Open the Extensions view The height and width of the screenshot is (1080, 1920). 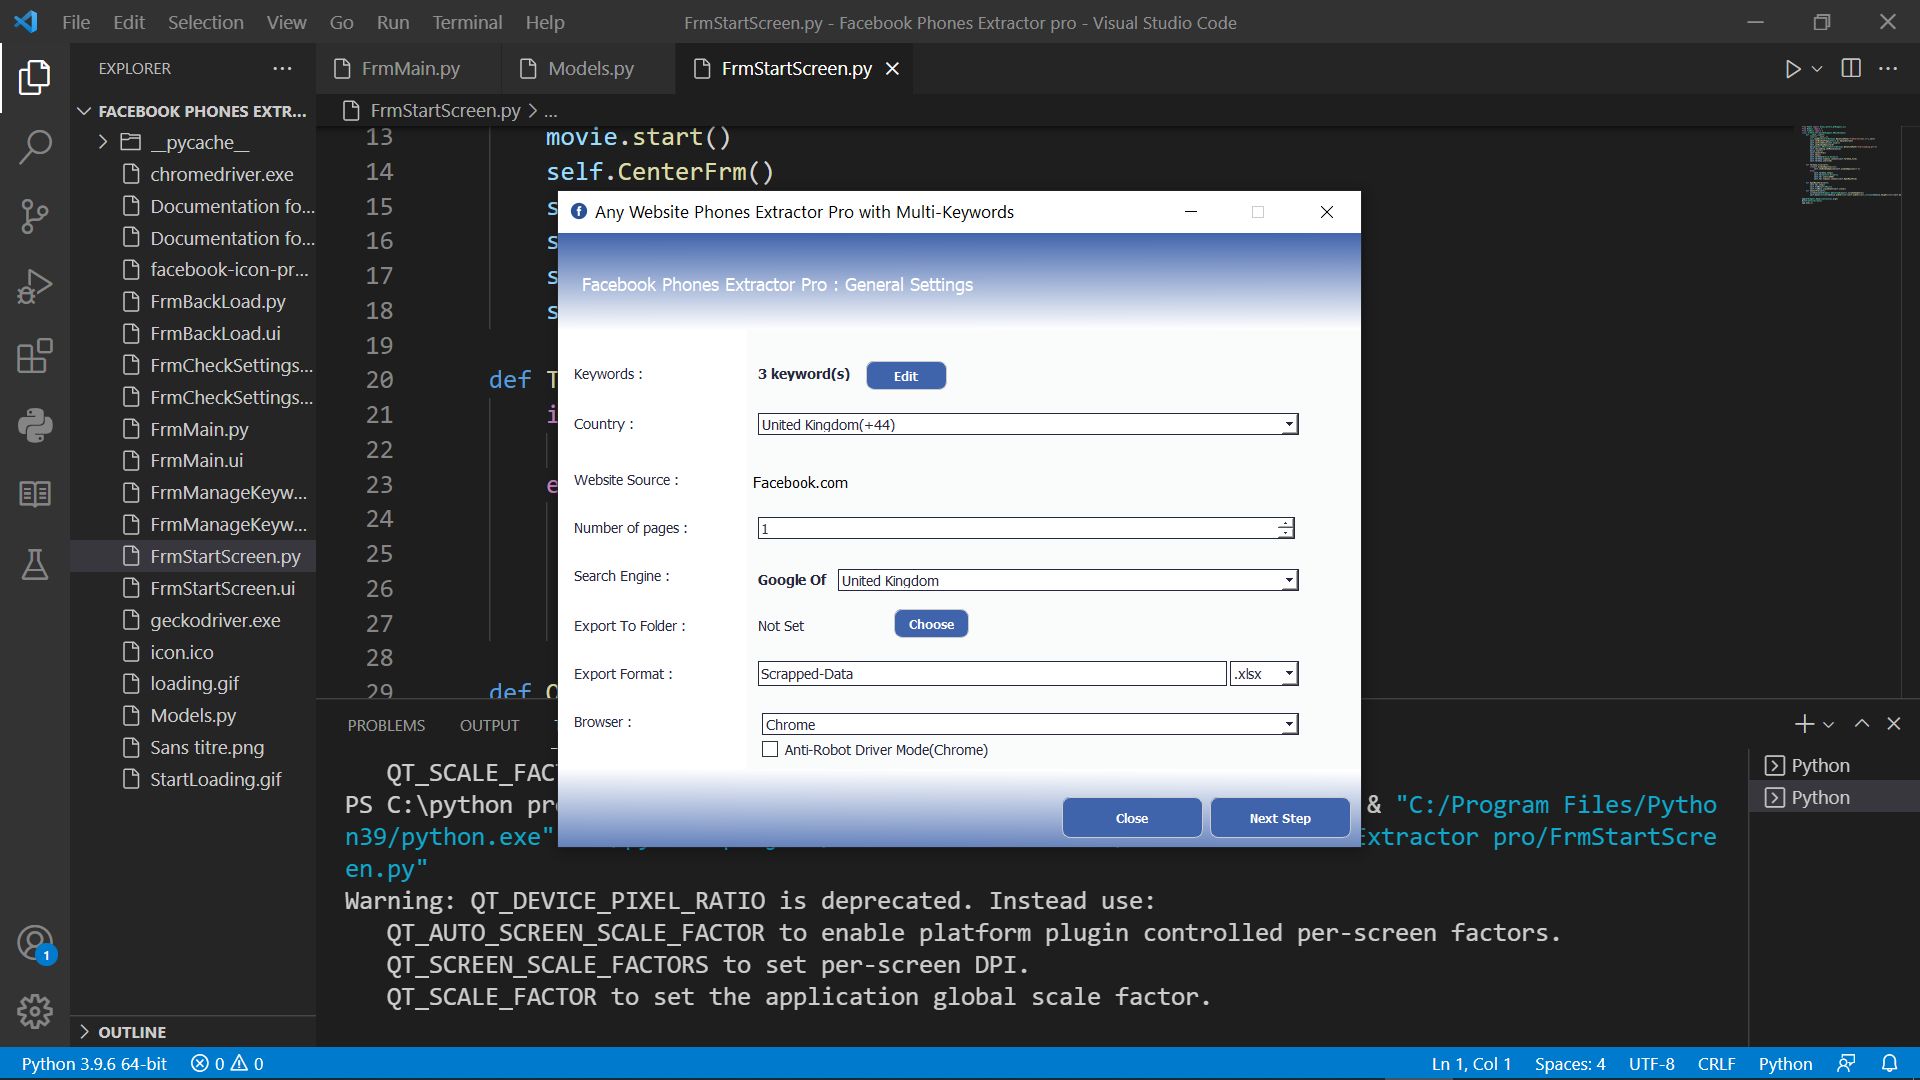(x=35, y=356)
